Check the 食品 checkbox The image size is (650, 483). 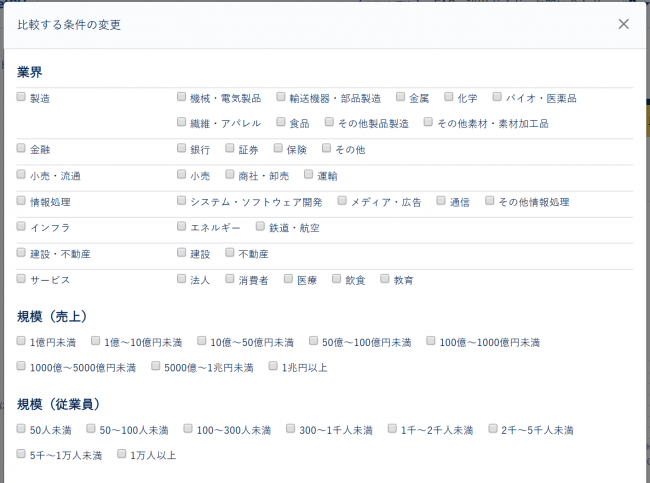281,122
